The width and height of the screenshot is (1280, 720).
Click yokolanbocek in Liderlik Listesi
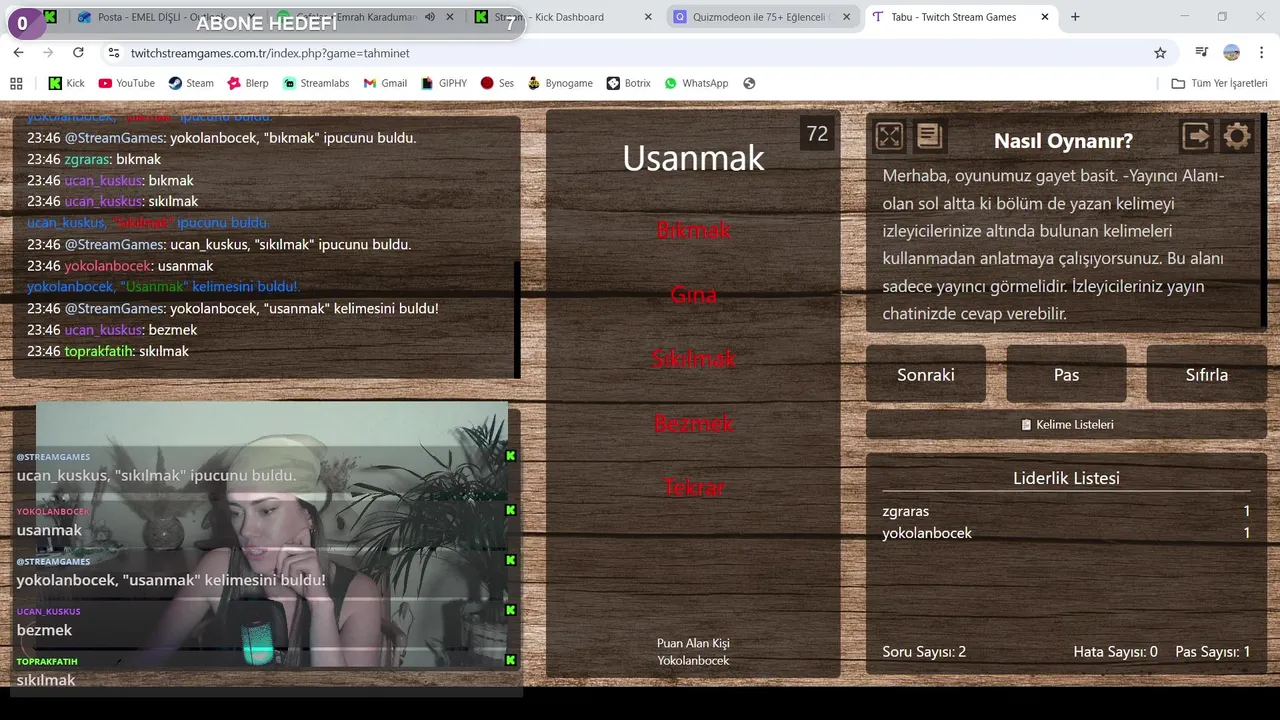pyautogui.click(x=927, y=533)
